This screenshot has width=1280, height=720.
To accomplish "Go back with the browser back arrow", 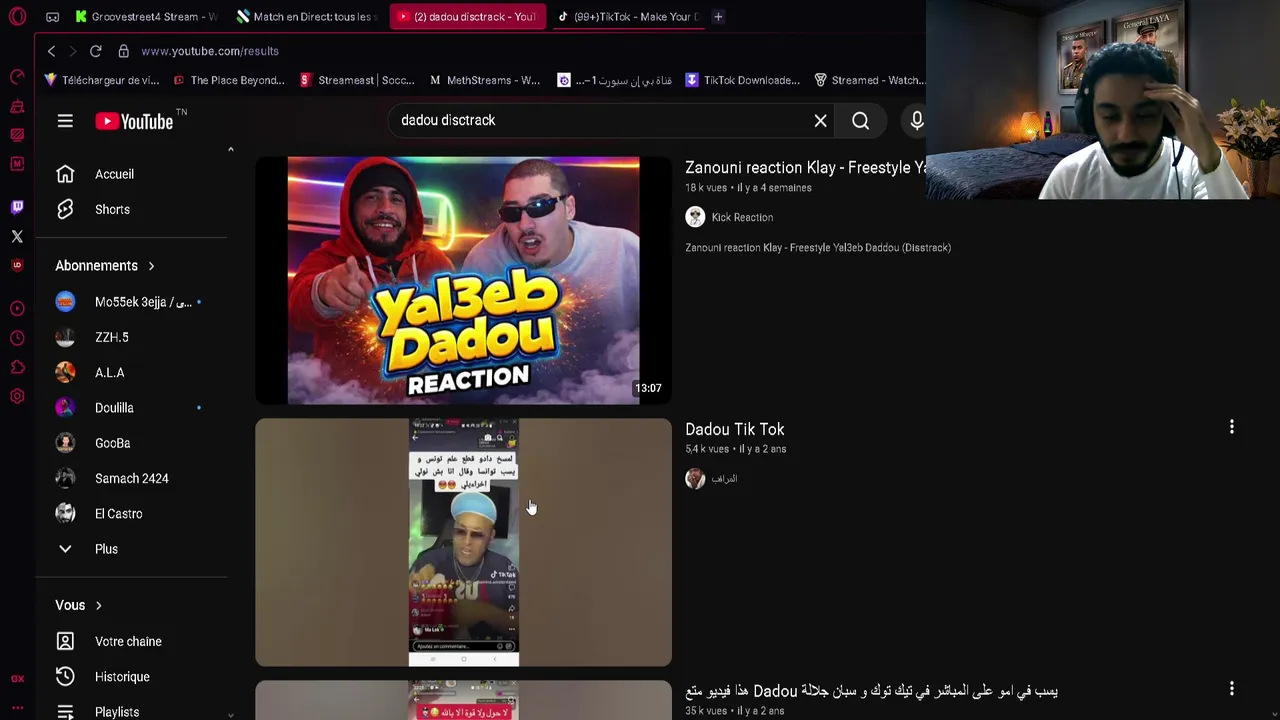I will pos(52,51).
